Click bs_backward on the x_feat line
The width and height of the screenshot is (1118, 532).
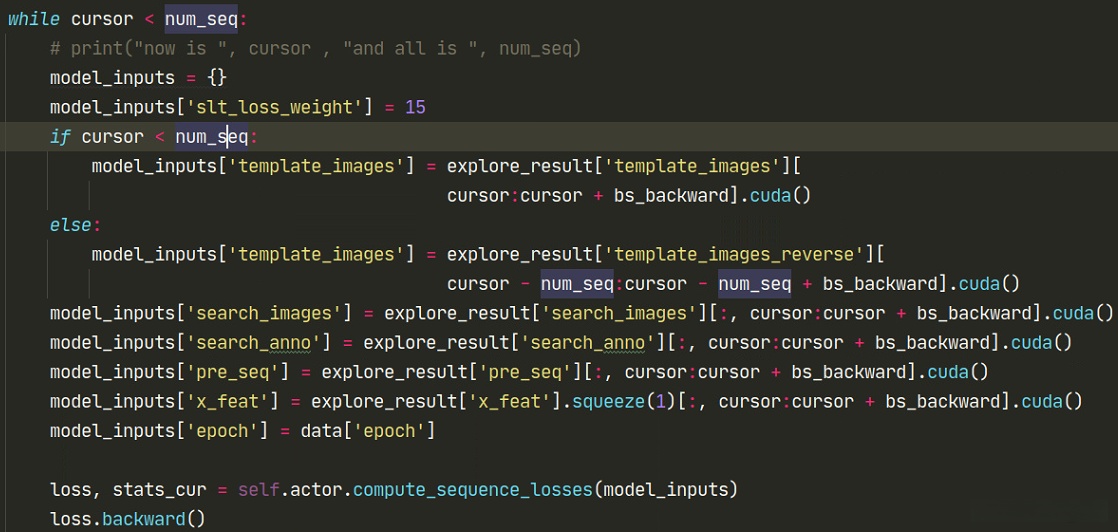943,402
